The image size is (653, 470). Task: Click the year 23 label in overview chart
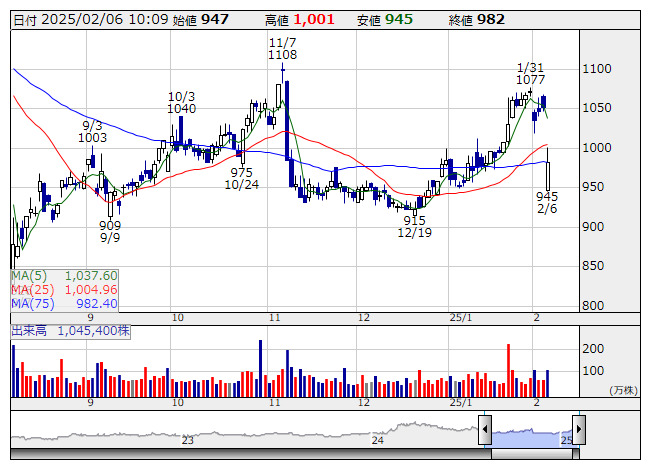pyautogui.click(x=187, y=440)
